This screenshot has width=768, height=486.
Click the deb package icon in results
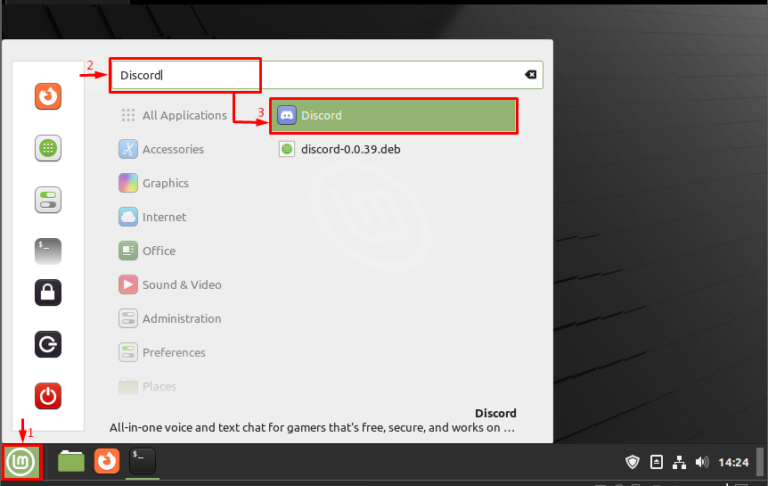click(287, 149)
